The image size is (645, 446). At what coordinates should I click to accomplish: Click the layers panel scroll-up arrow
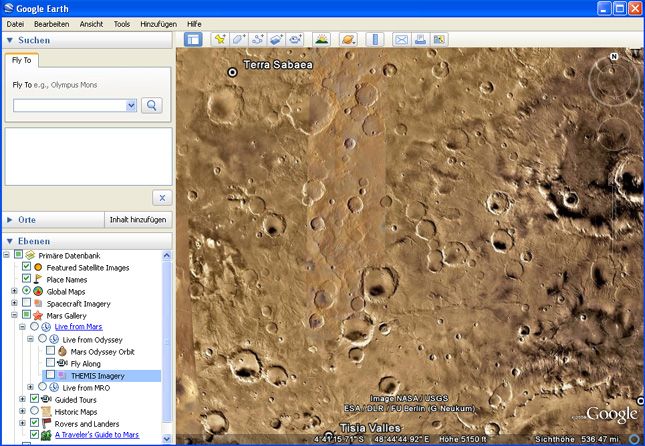[x=167, y=255]
